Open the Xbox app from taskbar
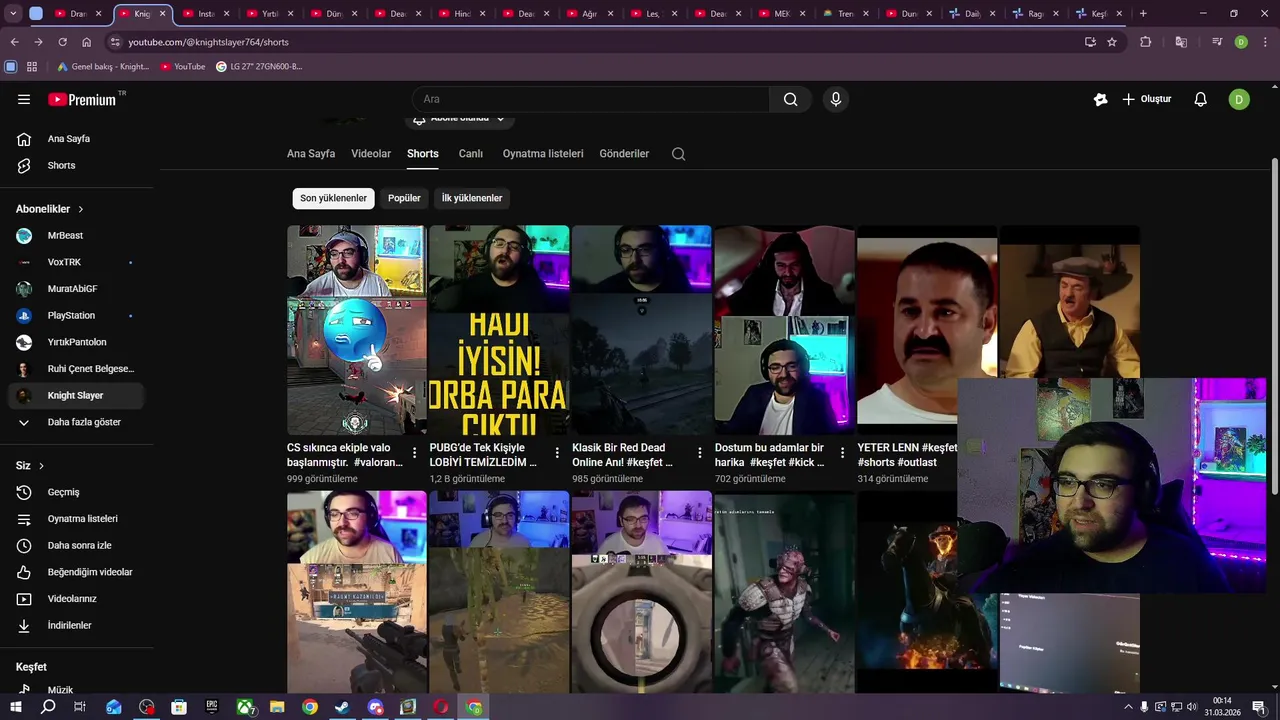 [x=244, y=707]
